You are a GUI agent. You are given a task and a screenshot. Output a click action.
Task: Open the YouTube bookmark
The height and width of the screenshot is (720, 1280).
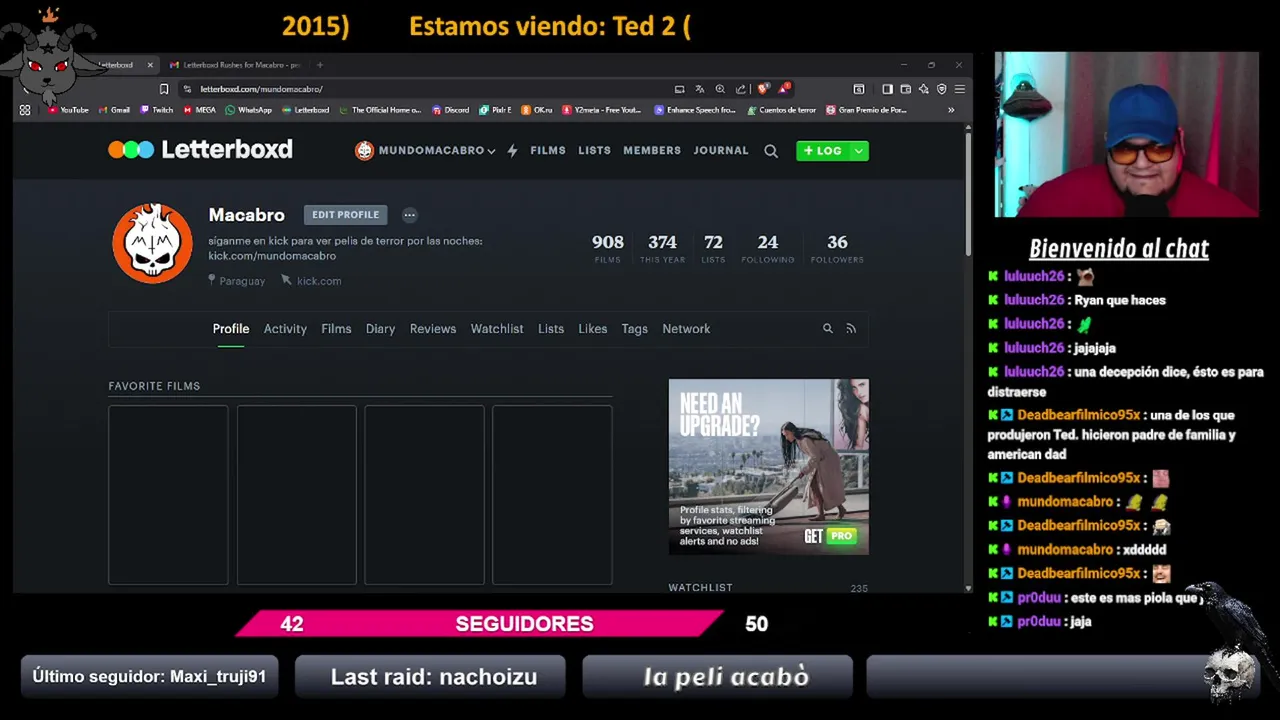[68, 110]
